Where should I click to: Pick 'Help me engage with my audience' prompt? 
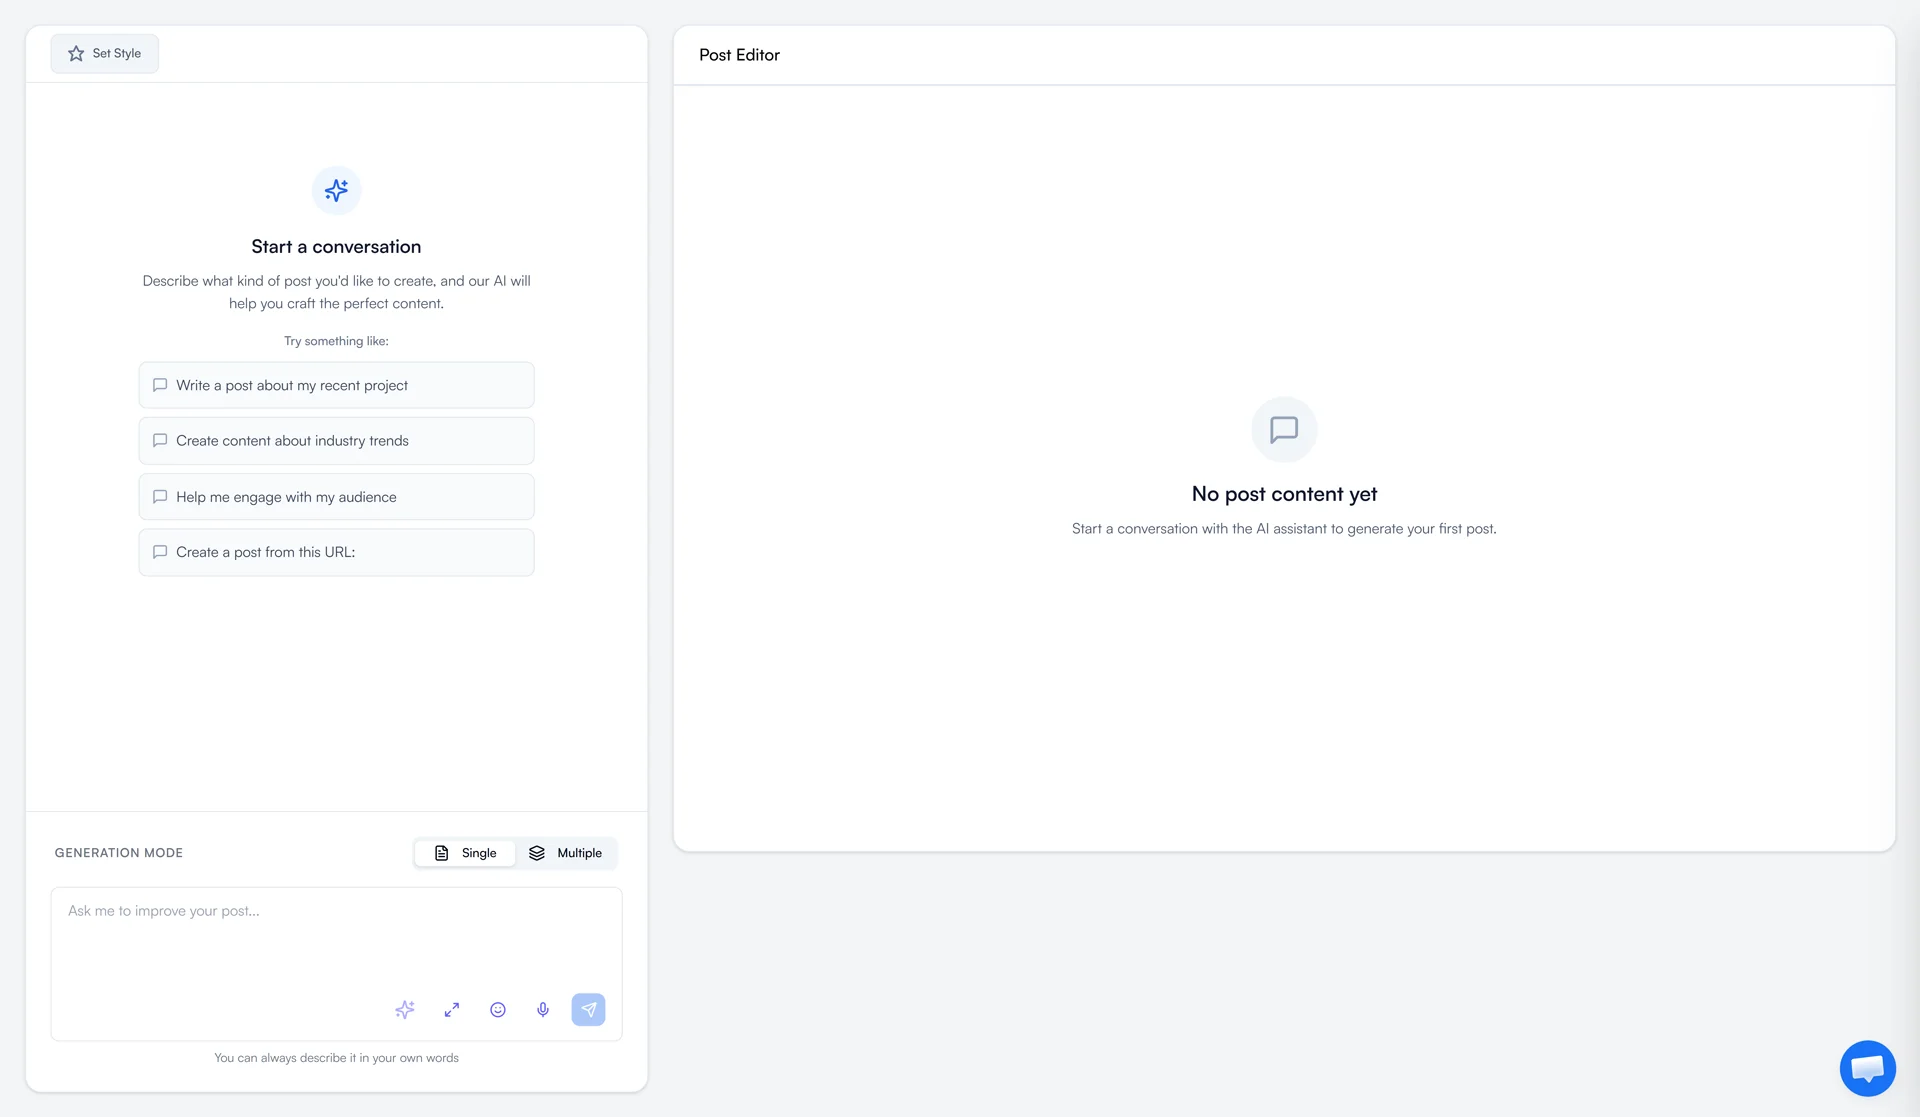tap(336, 496)
